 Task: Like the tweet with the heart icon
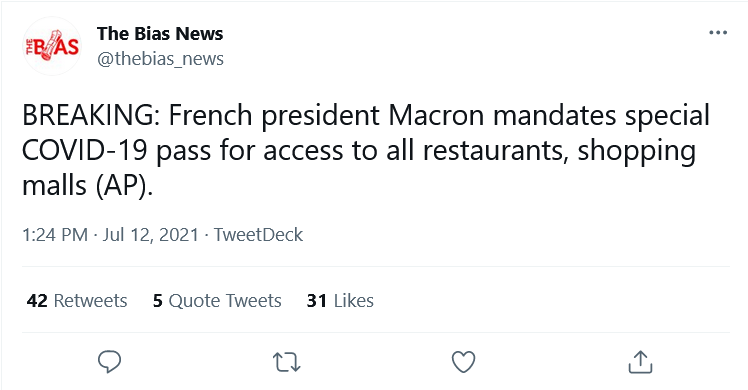pos(463,362)
